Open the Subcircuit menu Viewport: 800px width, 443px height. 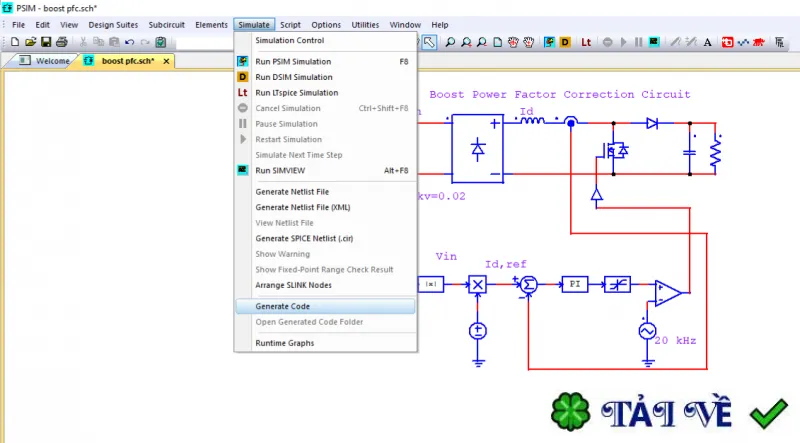pos(166,24)
